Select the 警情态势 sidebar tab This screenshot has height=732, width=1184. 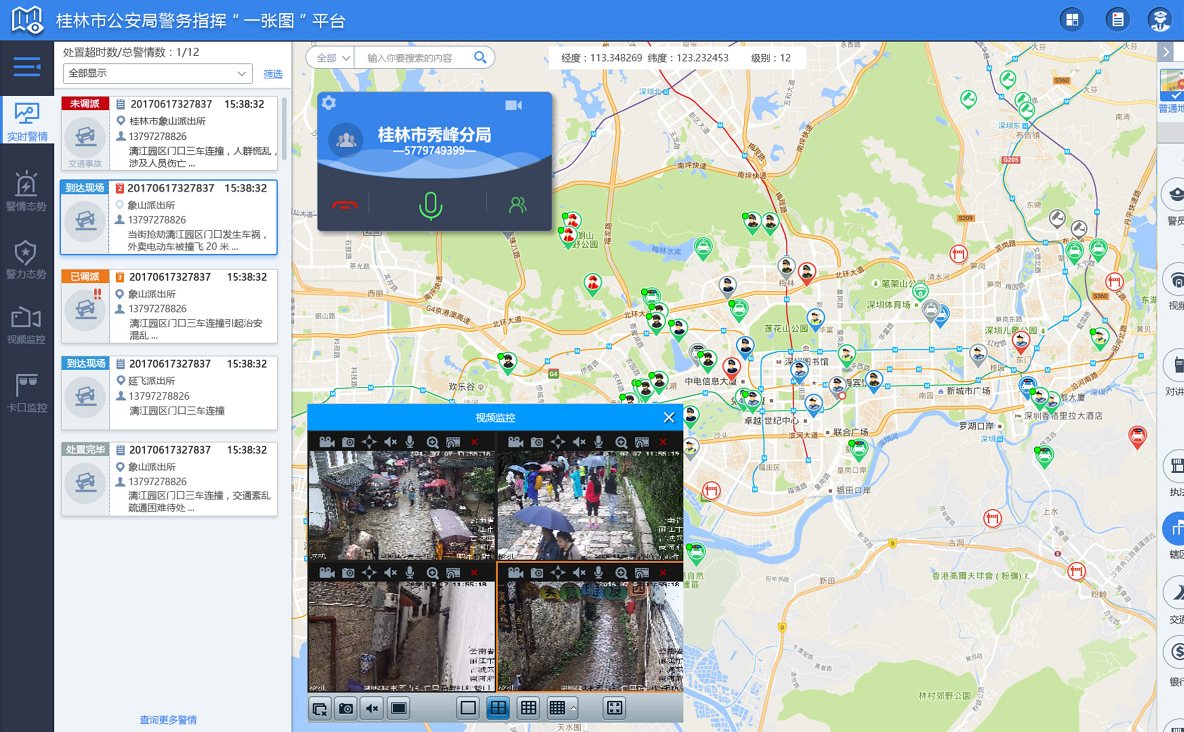pos(26,190)
